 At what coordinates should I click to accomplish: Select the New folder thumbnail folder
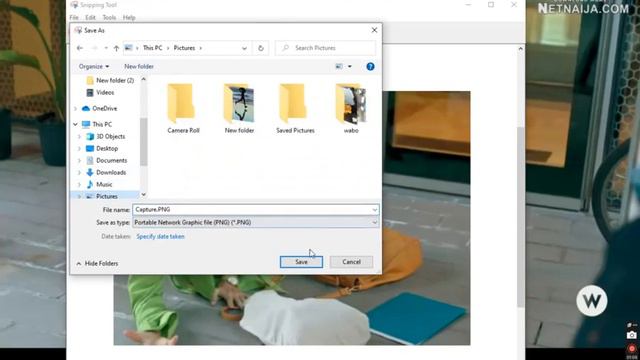(x=239, y=108)
